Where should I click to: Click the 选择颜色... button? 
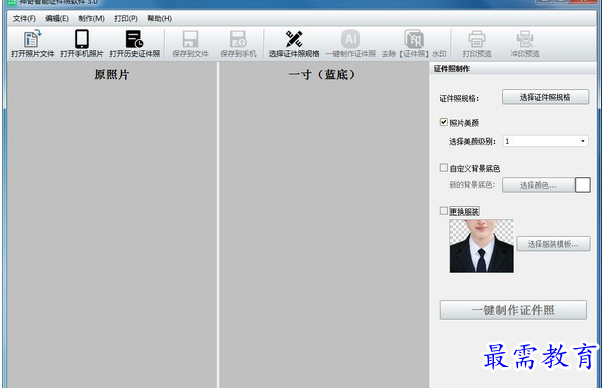538,185
